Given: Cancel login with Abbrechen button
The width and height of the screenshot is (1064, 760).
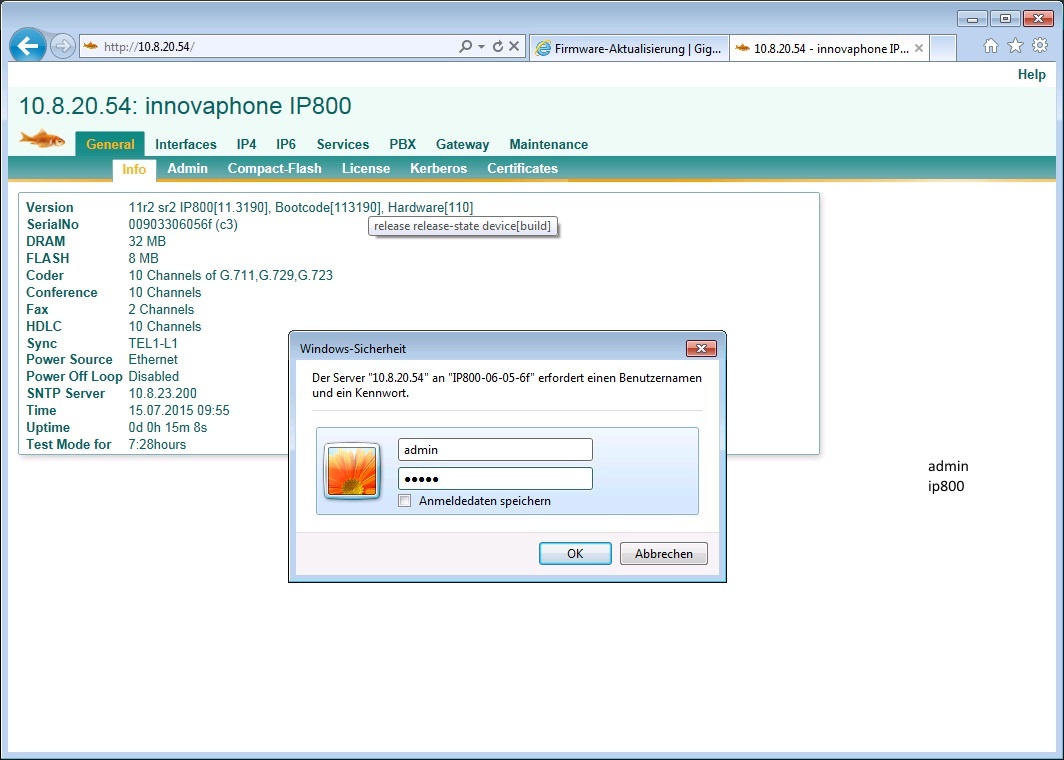Looking at the screenshot, I should [664, 553].
